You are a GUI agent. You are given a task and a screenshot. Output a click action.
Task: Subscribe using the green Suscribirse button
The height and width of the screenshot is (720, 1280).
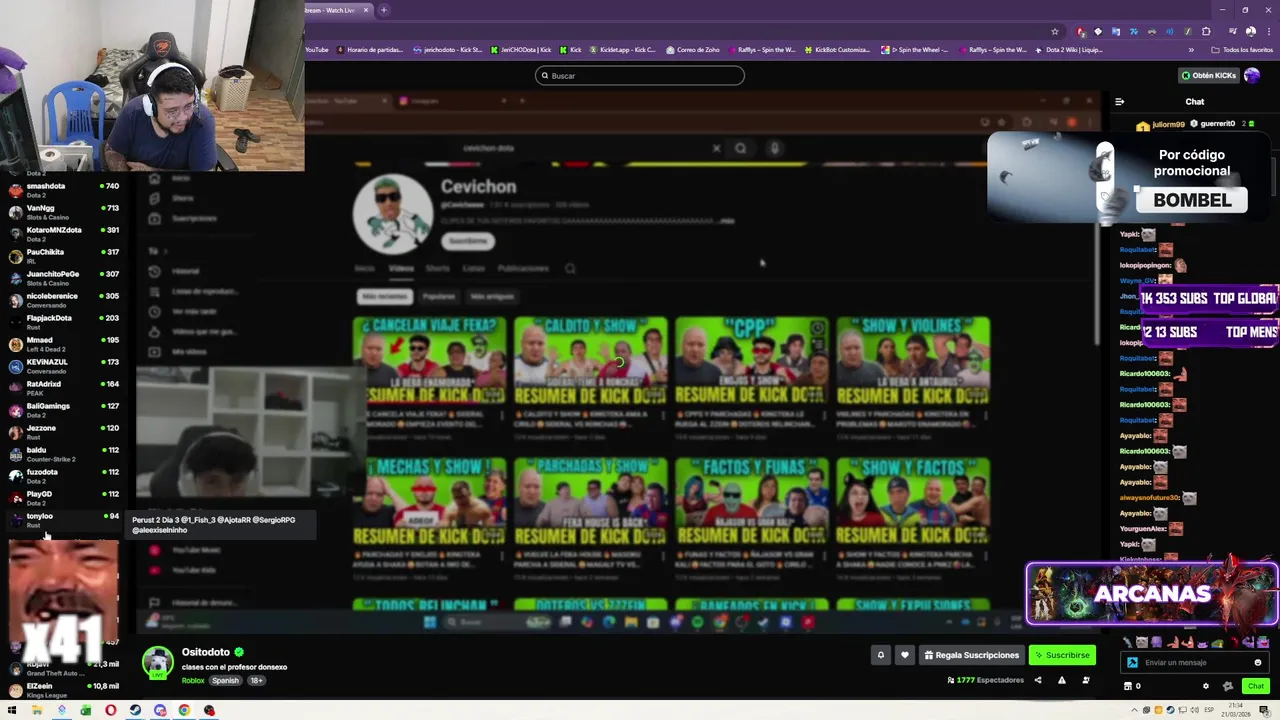pos(1062,655)
